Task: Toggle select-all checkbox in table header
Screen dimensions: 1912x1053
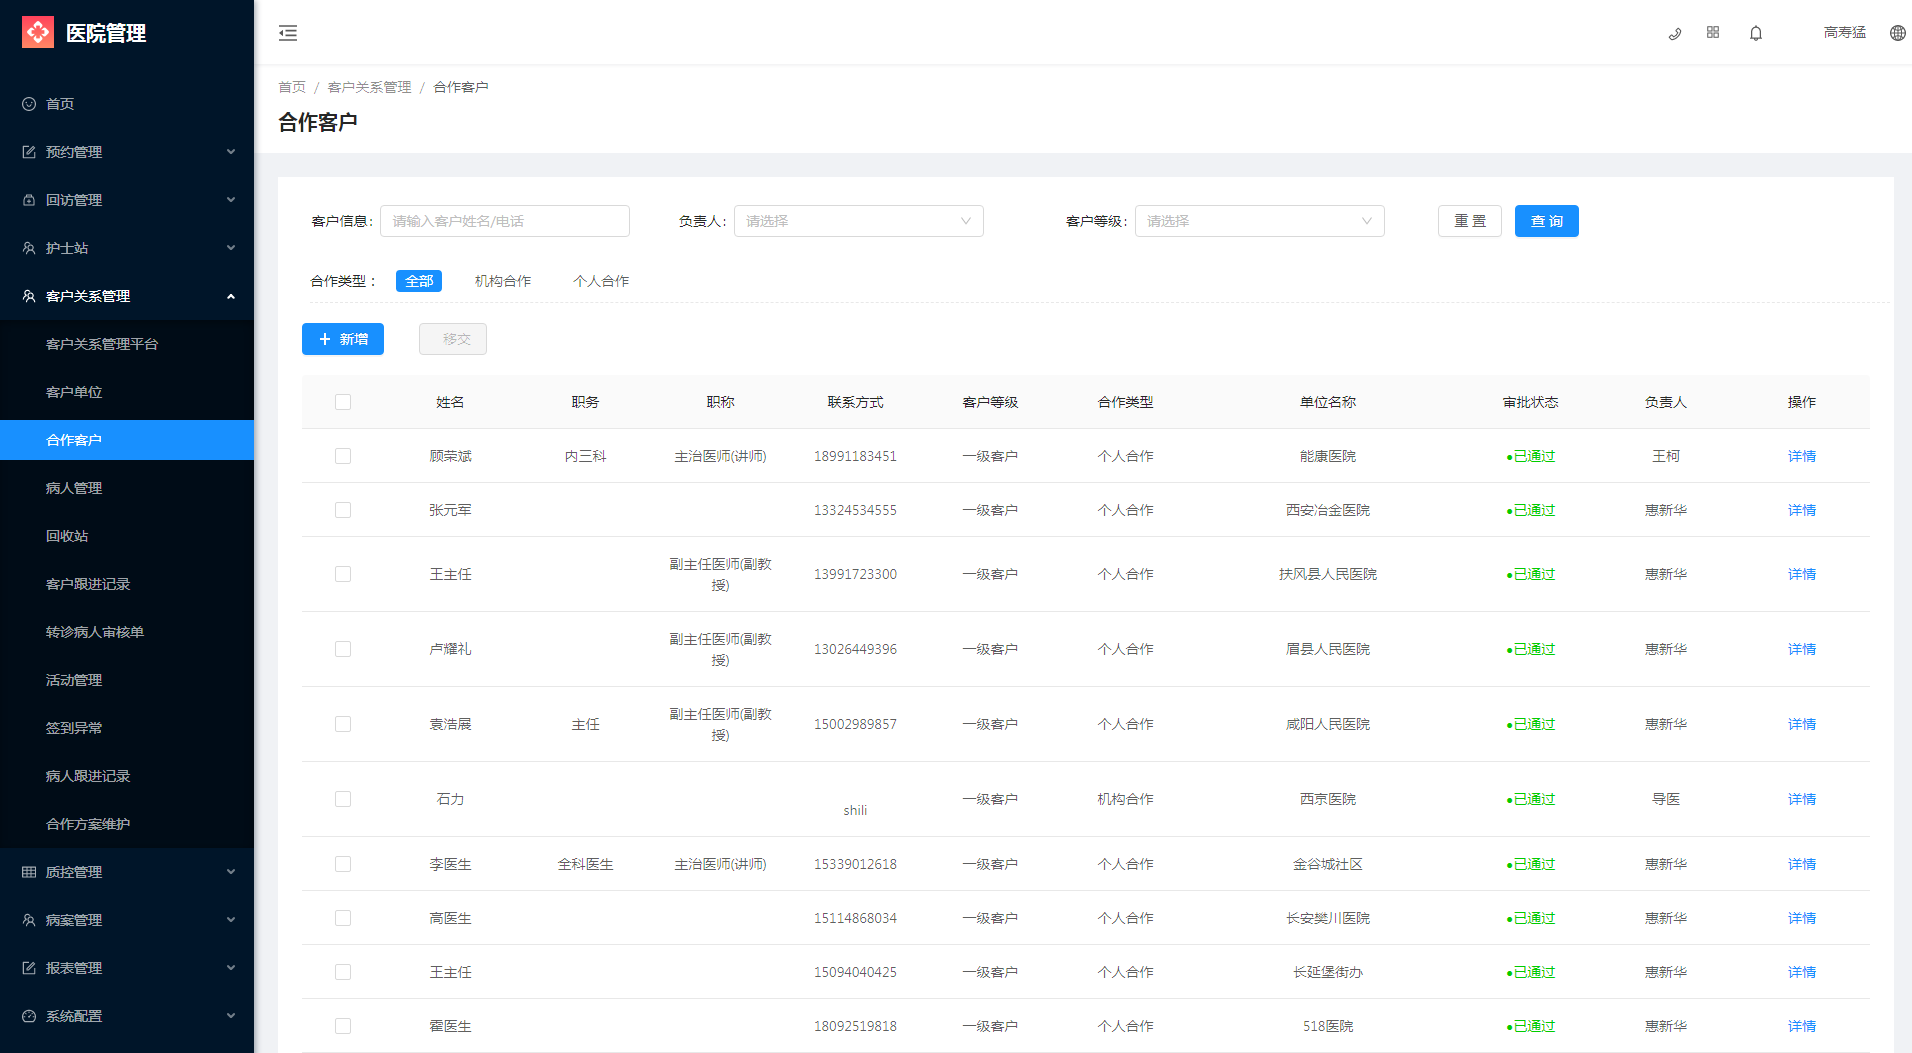Action: click(343, 402)
